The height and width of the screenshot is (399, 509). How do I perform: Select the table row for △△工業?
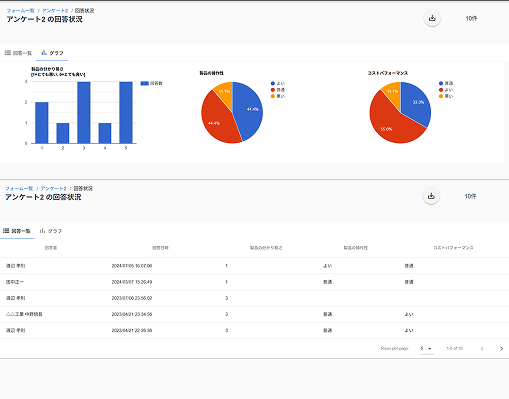(254, 314)
